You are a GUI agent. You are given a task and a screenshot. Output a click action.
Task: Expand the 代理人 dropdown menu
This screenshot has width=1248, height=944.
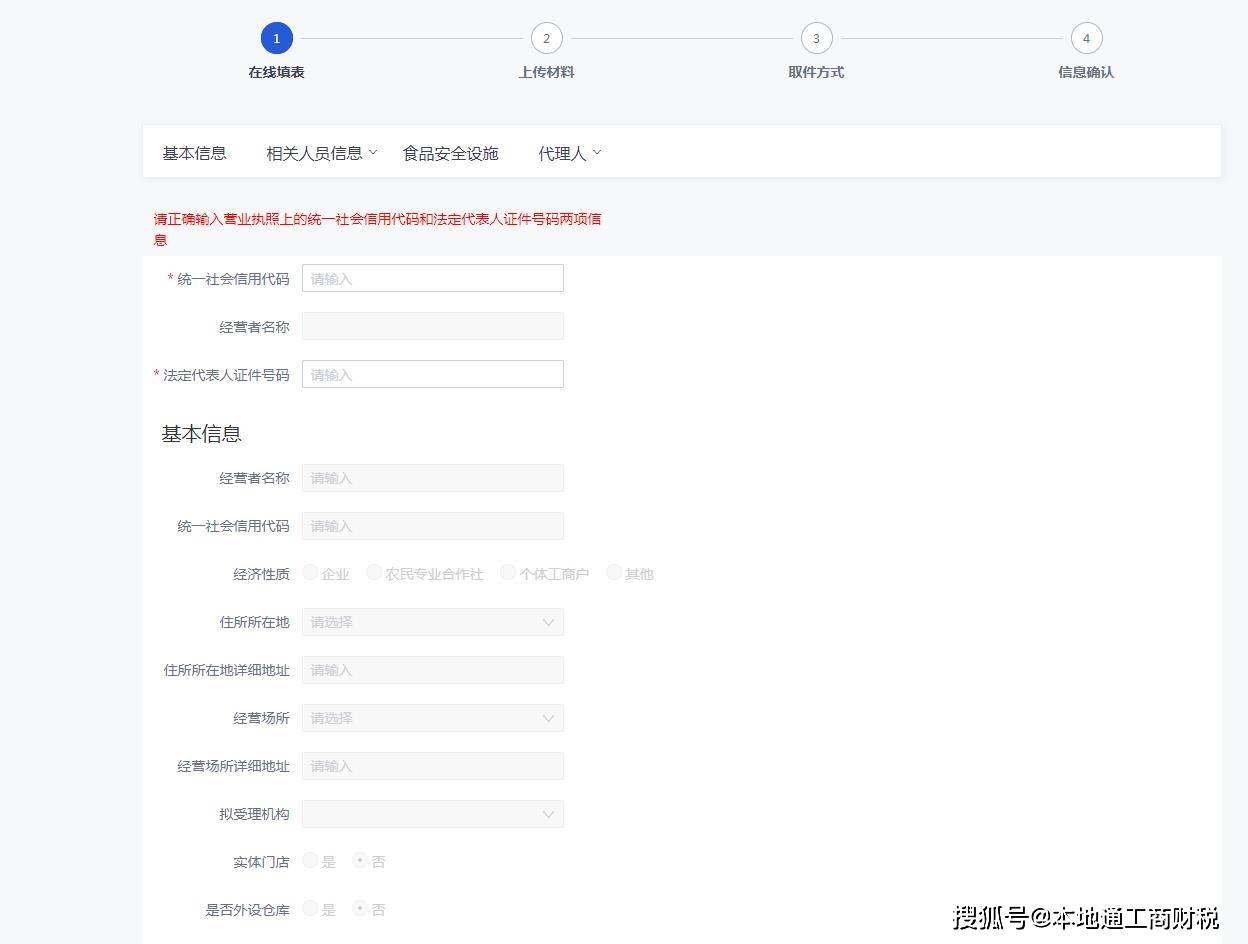[x=569, y=153]
